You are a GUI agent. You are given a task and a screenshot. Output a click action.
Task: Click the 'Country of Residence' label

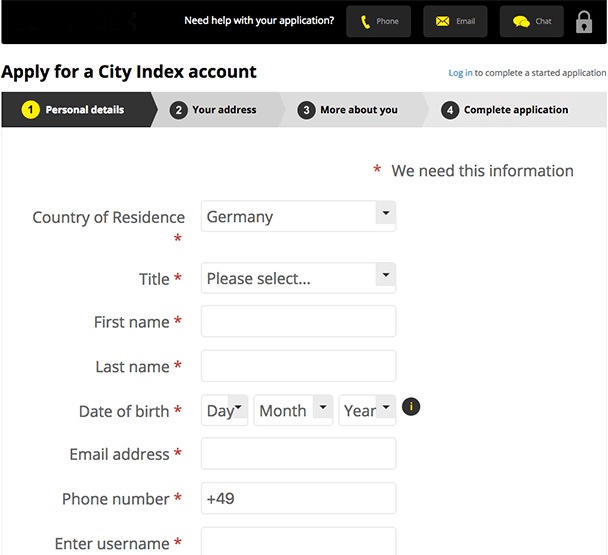coord(109,218)
